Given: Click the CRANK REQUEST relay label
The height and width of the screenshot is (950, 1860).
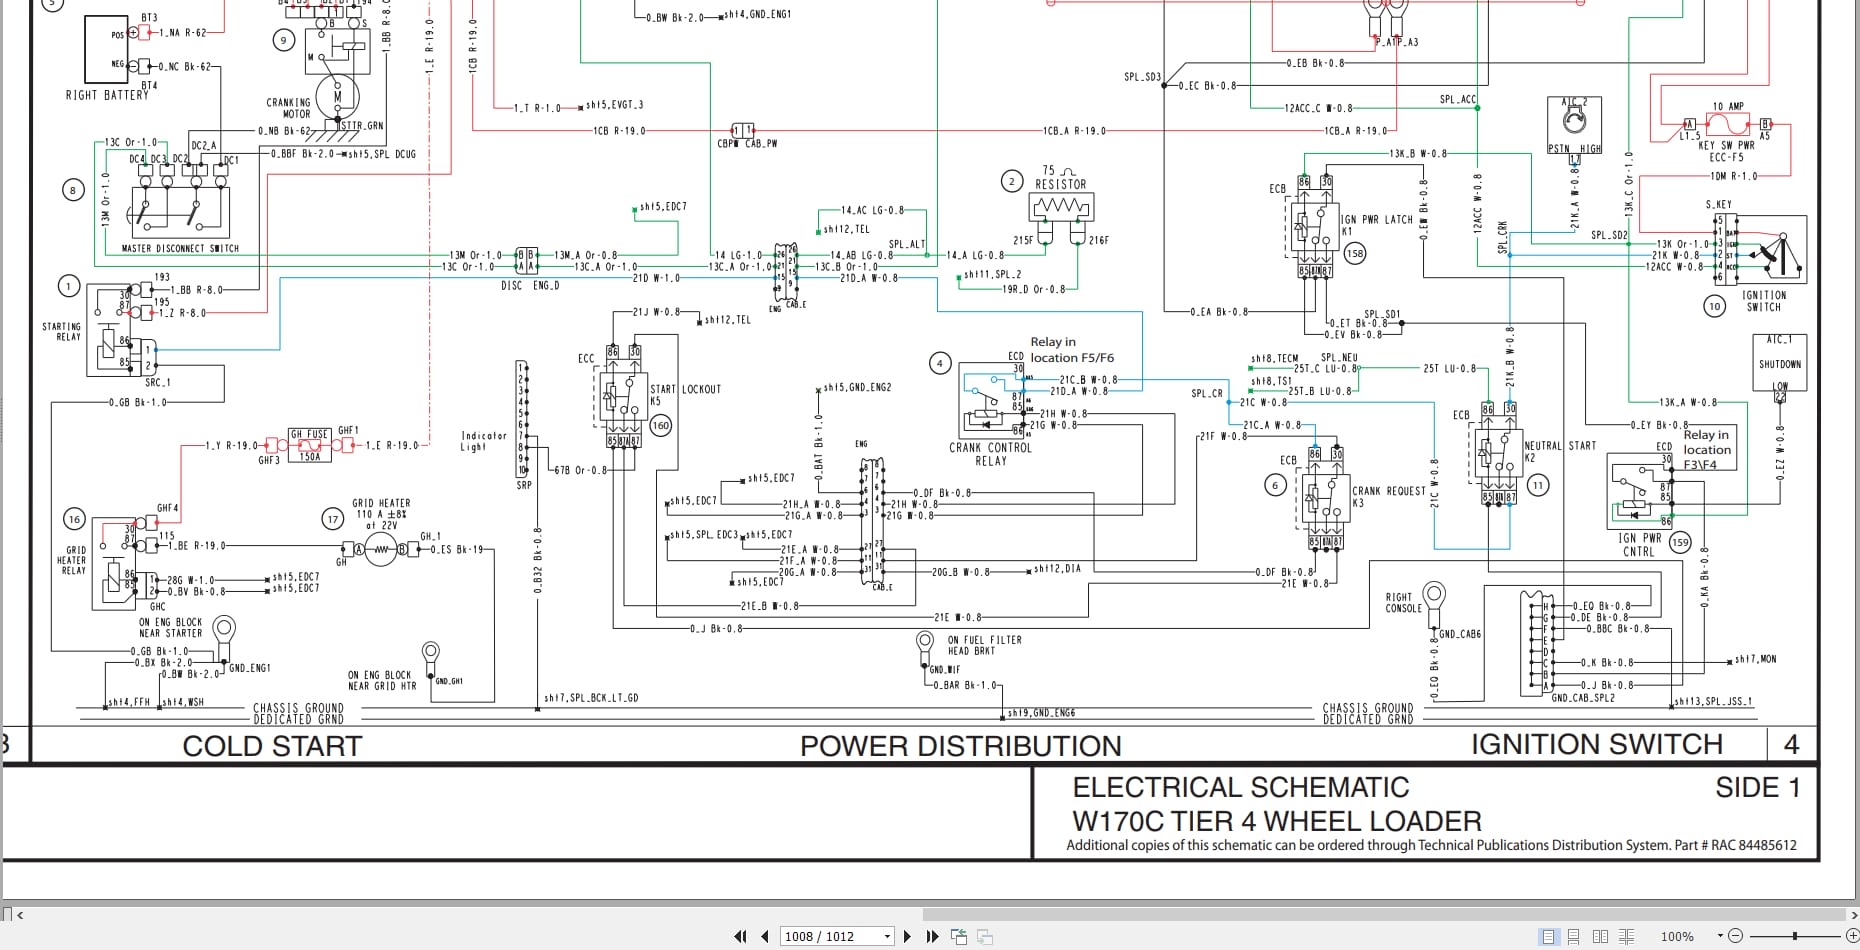Looking at the screenshot, I should coord(1388,491).
